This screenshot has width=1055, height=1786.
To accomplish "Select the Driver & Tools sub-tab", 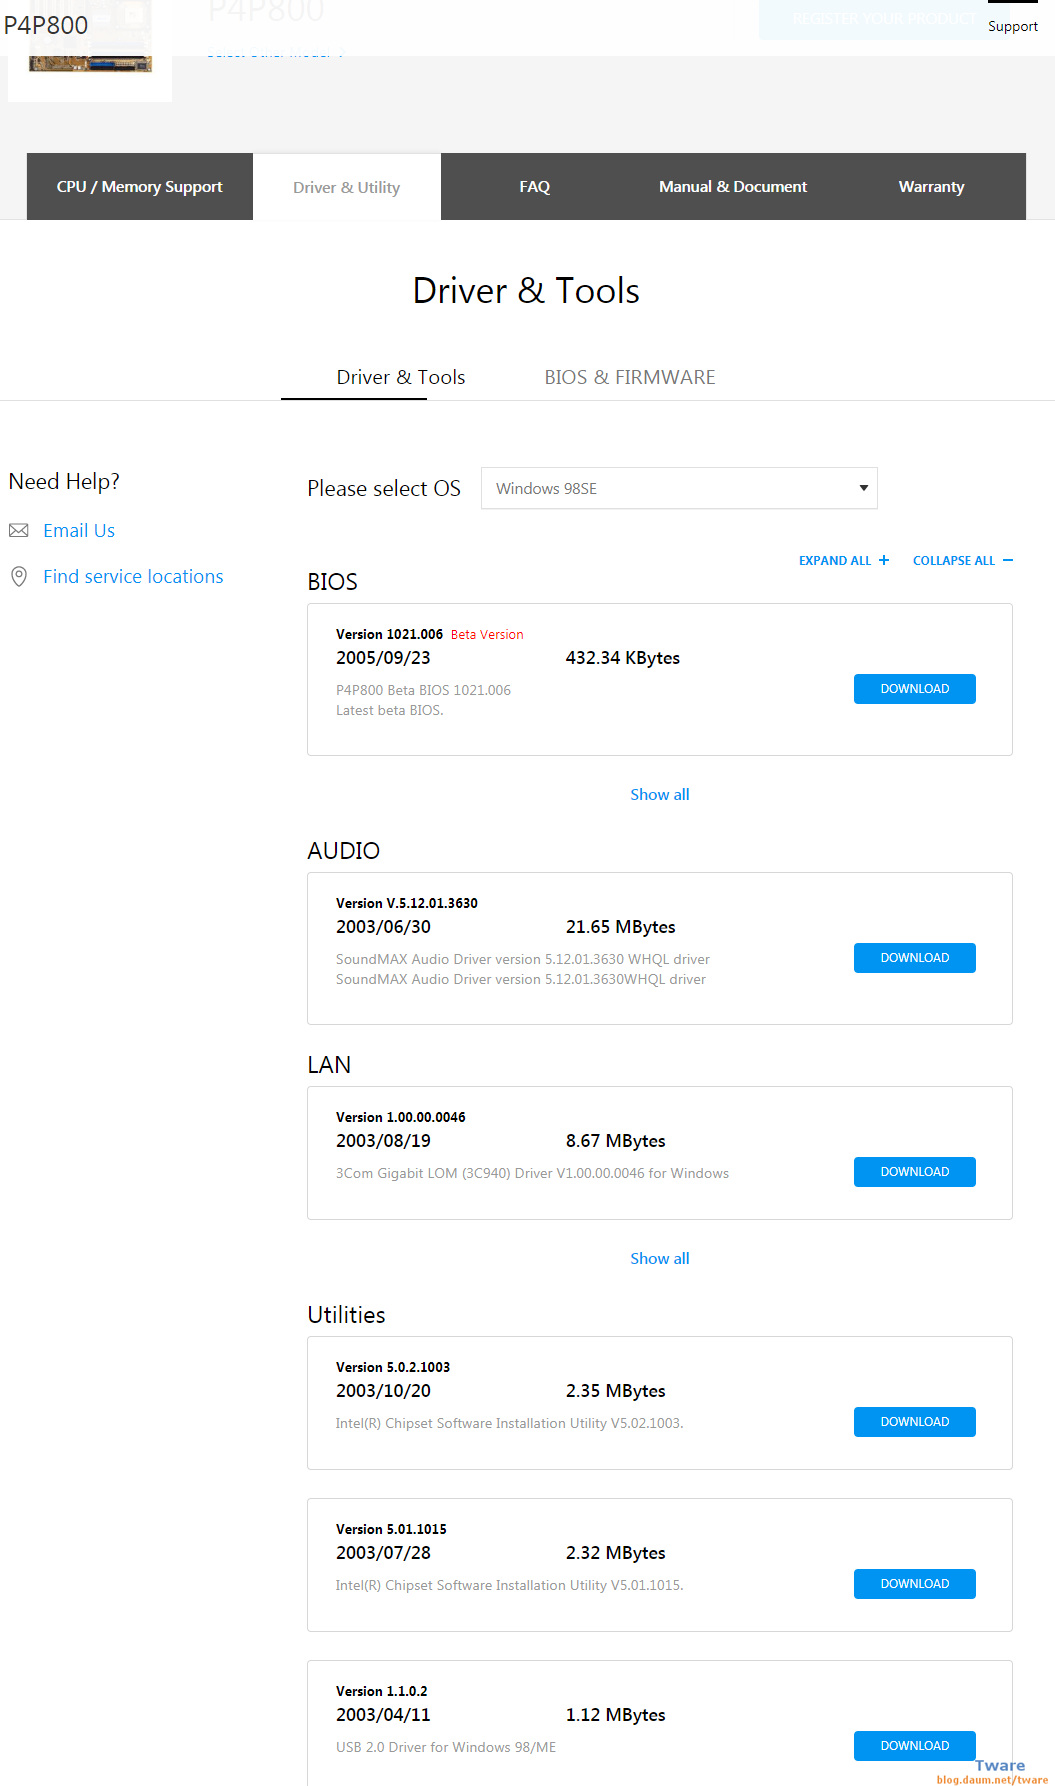I will tap(401, 377).
